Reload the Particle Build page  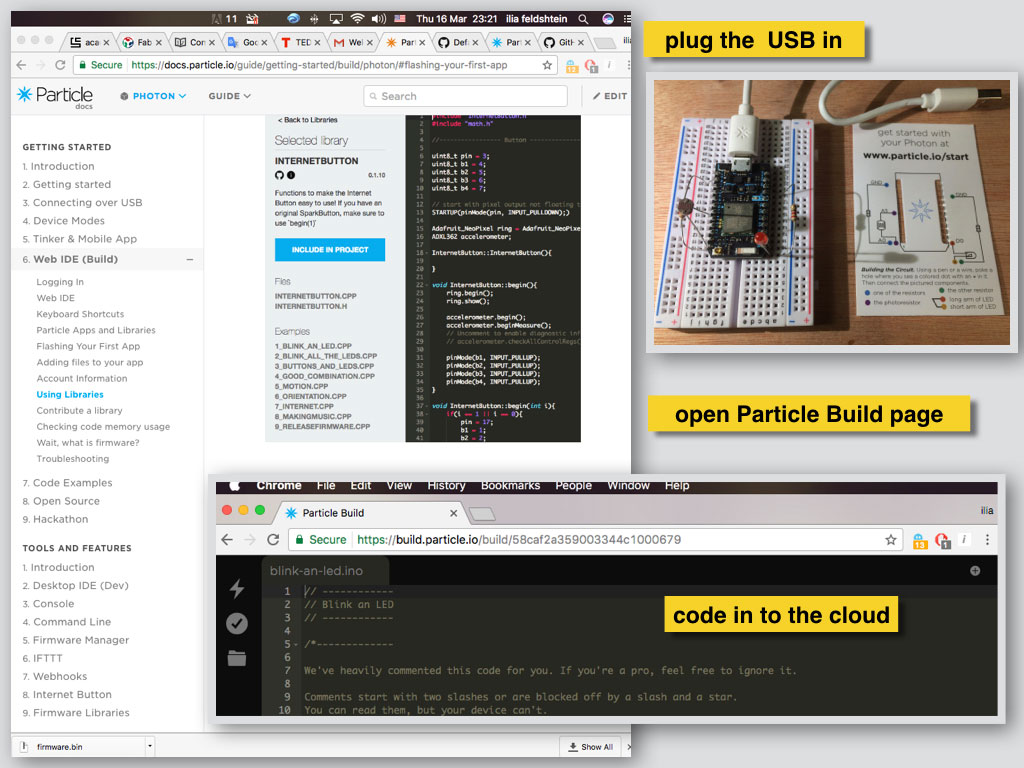pos(274,539)
